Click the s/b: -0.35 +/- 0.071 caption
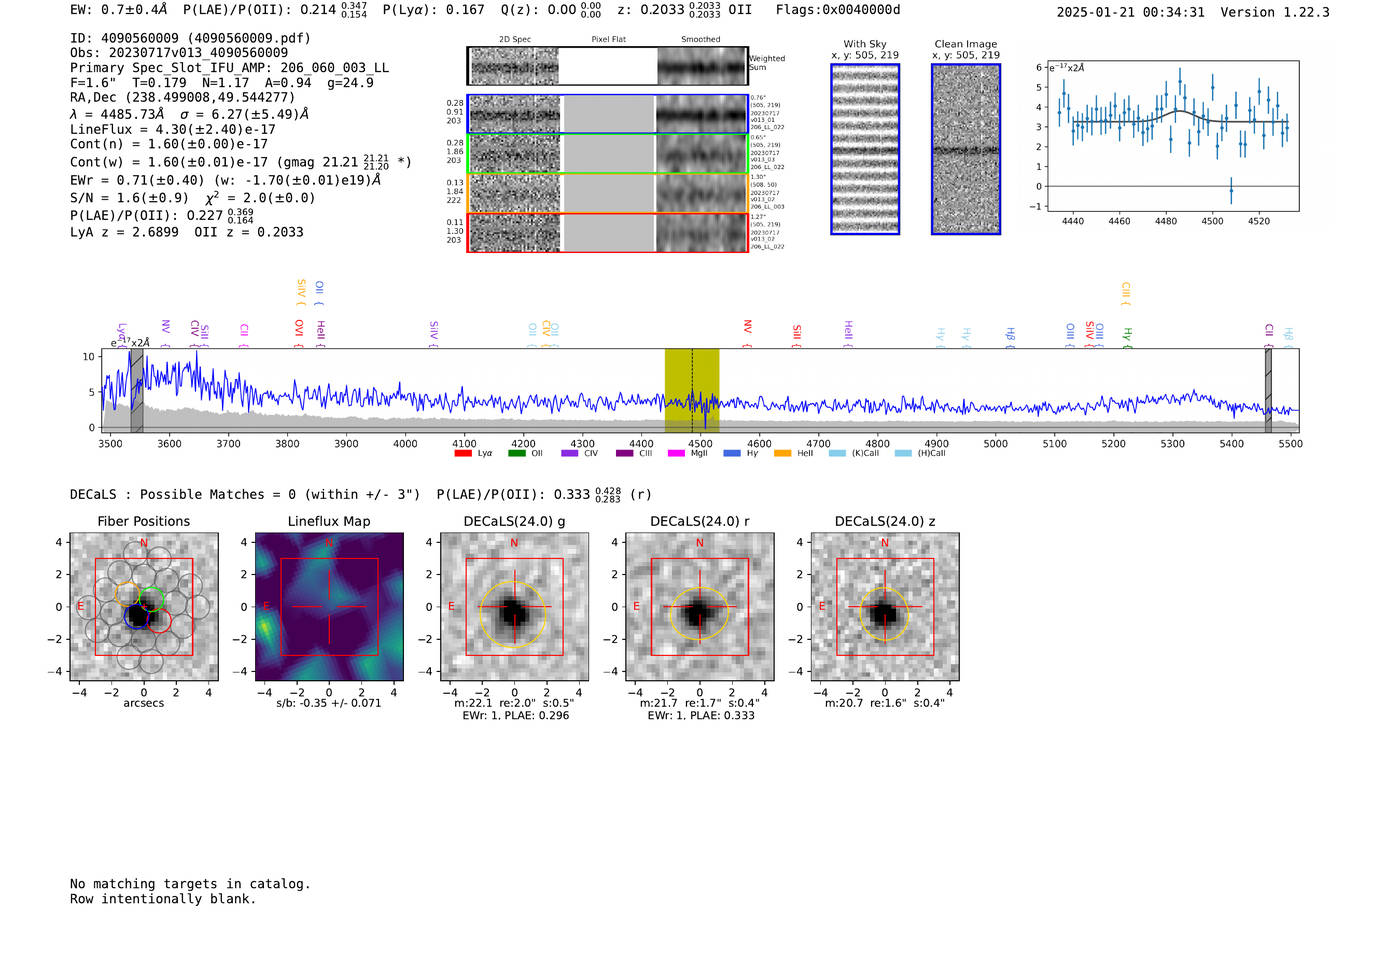 [x=329, y=703]
